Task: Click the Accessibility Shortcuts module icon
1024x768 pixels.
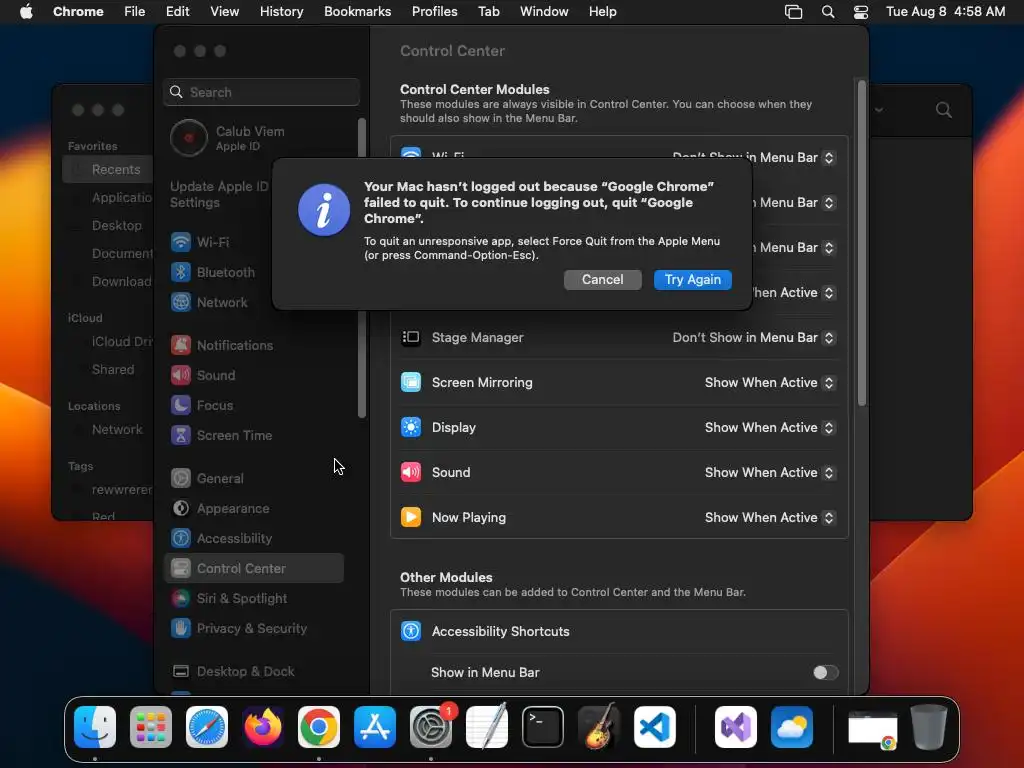Action: coord(411,632)
